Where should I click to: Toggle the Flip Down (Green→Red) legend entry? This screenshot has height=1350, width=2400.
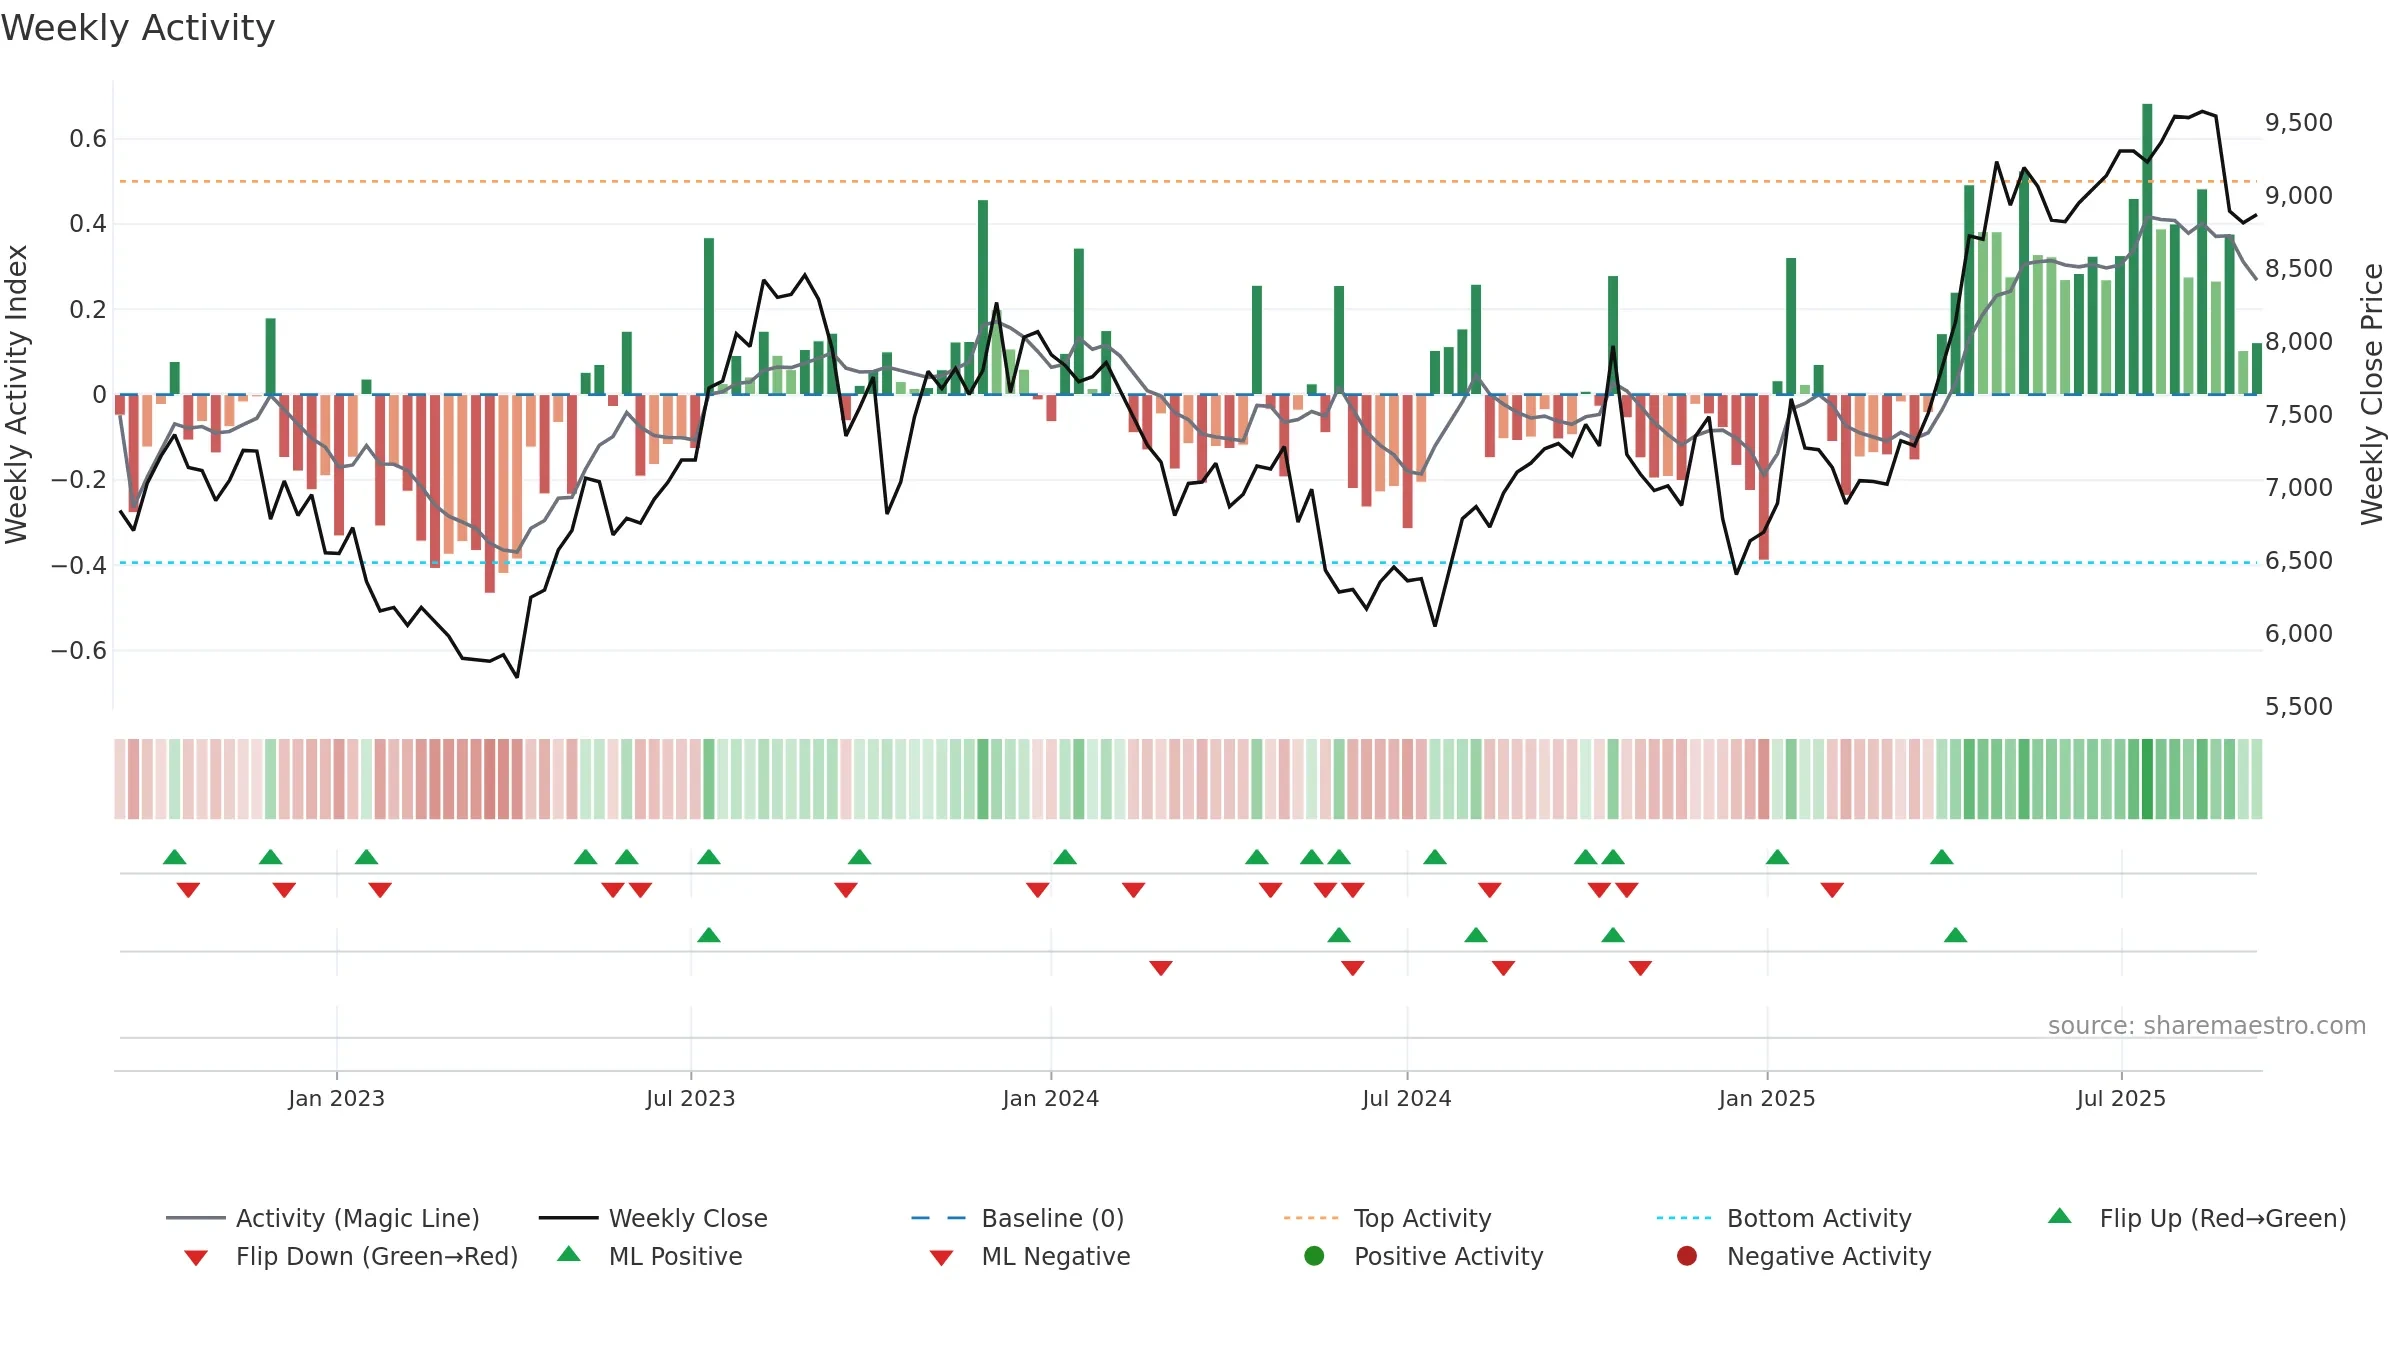[x=351, y=1256]
